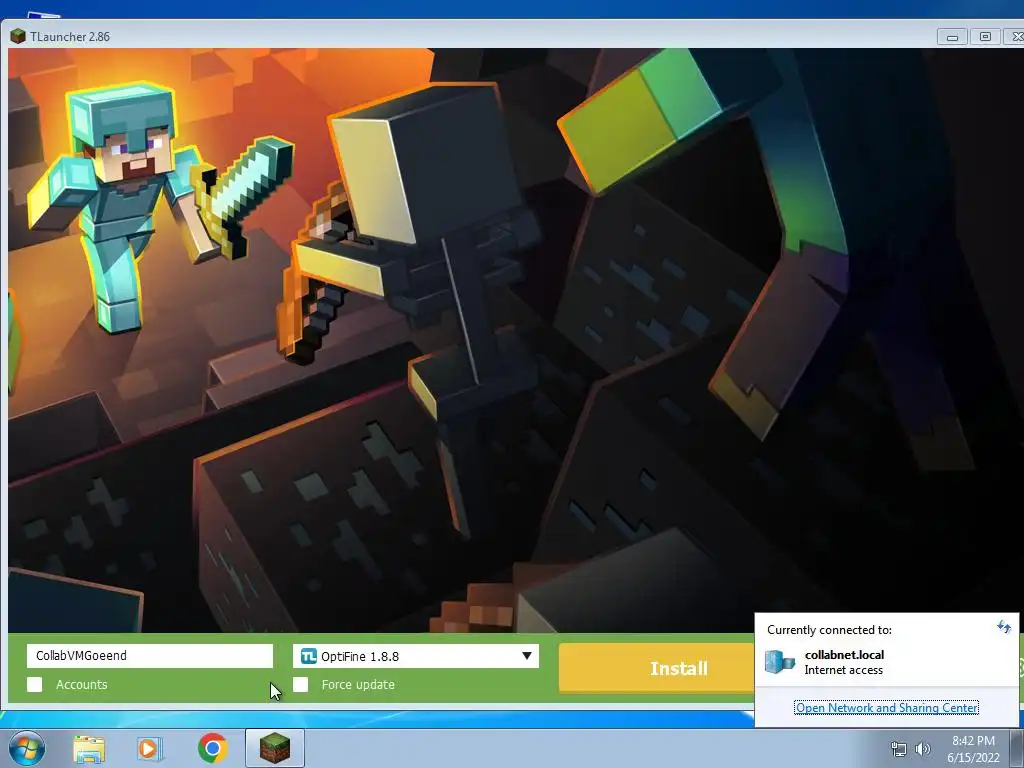Switch to TLauncher taskbar grass block icon
1024x768 pixels.
(275, 748)
